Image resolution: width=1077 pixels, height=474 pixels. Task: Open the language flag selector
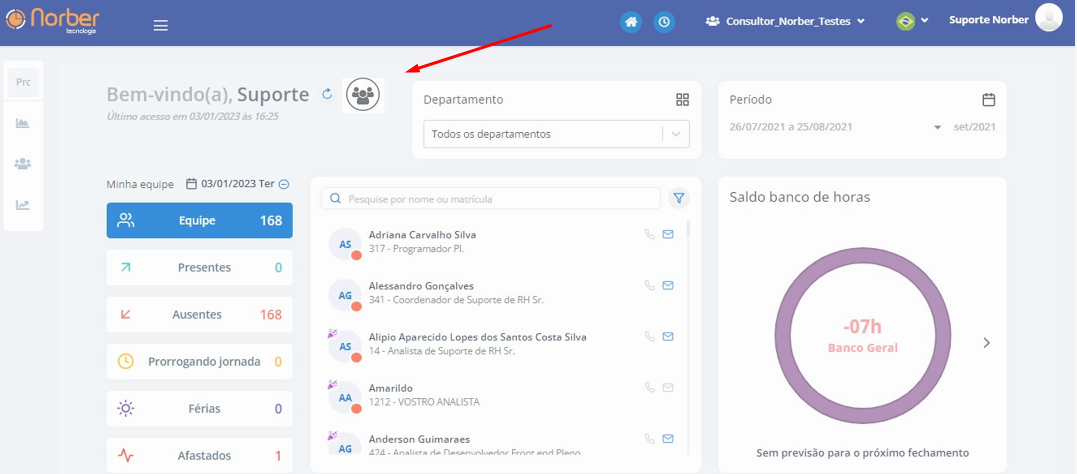912,21
